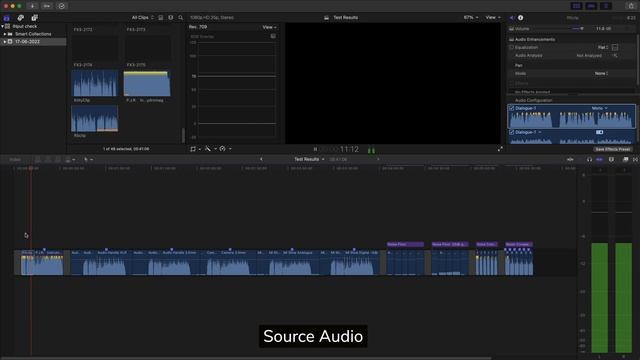Open the Effects browser icon
This screenshot has width=640, height=360.
pos(626,160)
